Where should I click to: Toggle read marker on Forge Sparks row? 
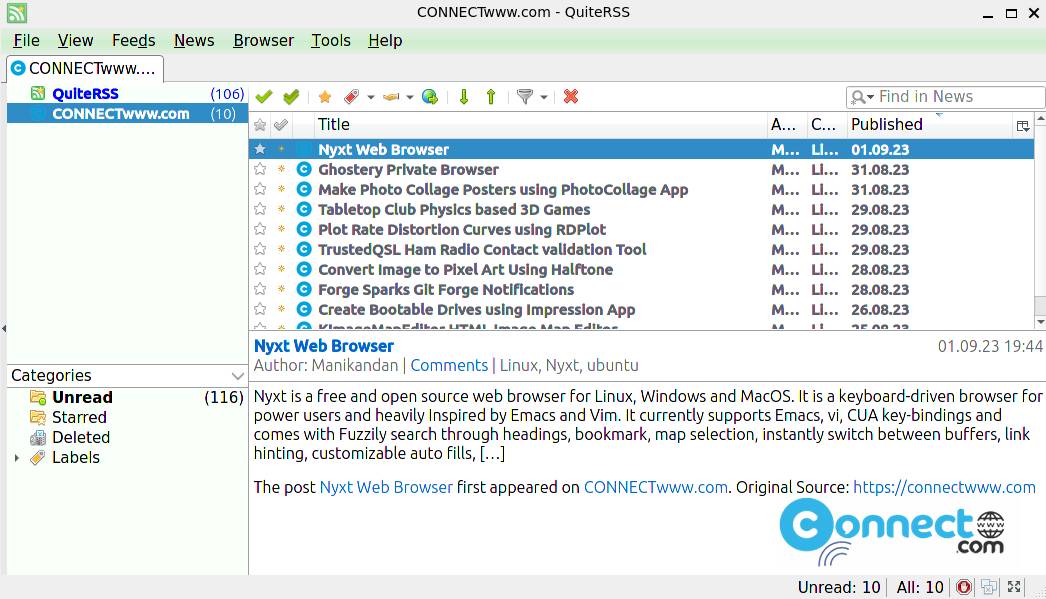pos(282,289)
